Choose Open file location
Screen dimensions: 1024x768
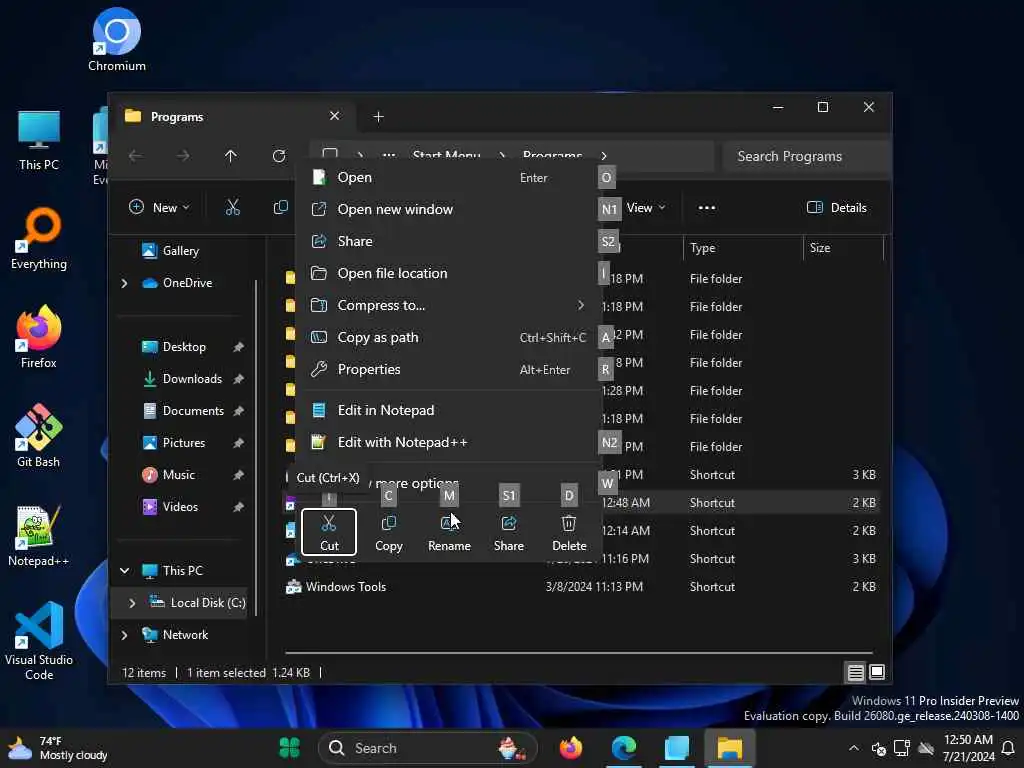point(449,273)
